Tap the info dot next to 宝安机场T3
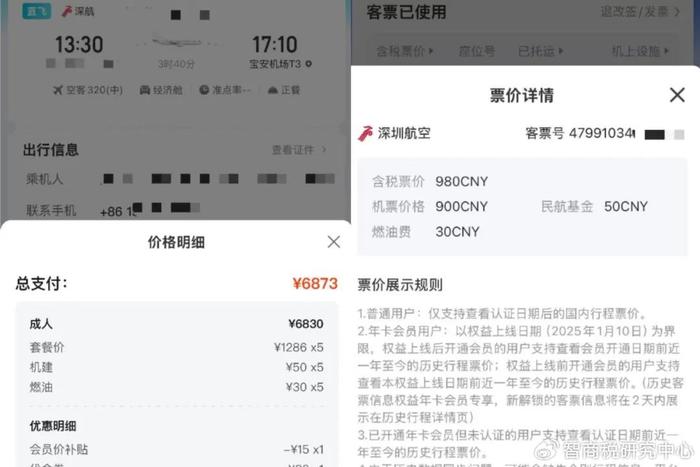 [x=308, y=64]
